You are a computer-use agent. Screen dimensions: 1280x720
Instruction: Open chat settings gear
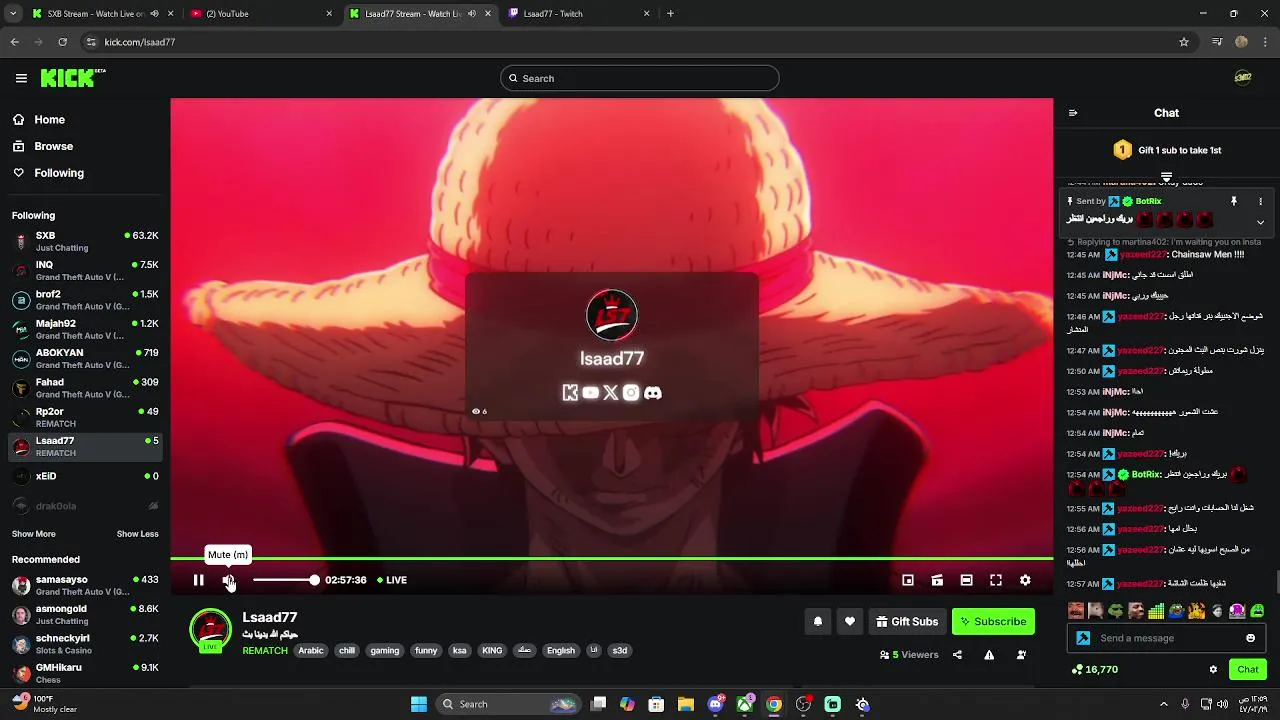[x=1213, y=669]
